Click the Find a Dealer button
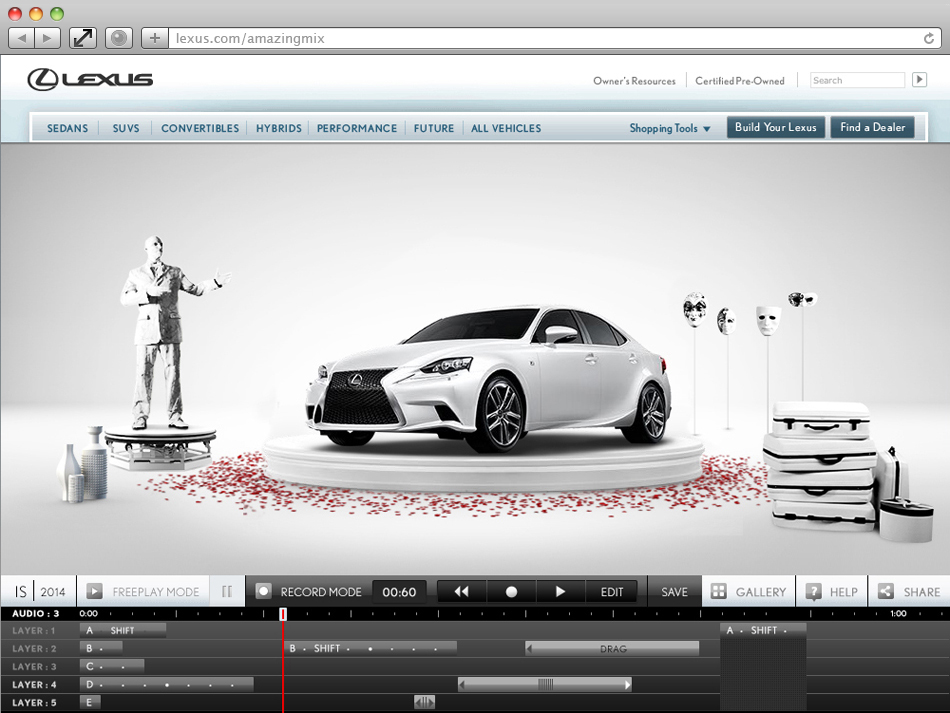The width and height of the screenshot is (950, 713). pyautogui.click(x=872, y=127)
